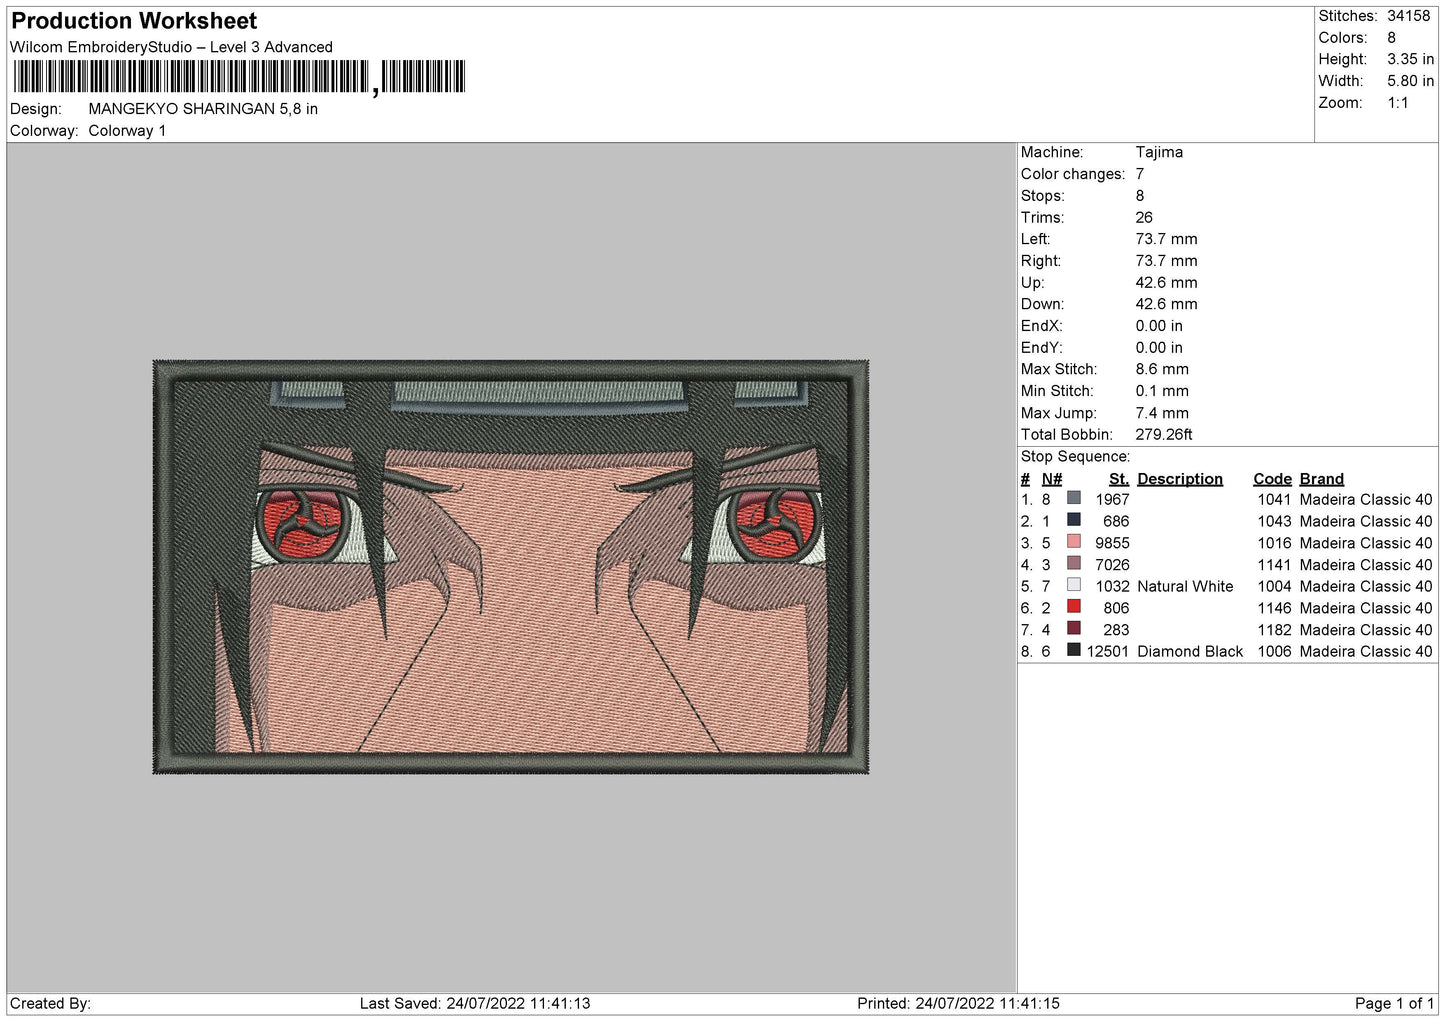Click the 'Colorway 1' value
1445x1021 pixels.
coord(127,131)
